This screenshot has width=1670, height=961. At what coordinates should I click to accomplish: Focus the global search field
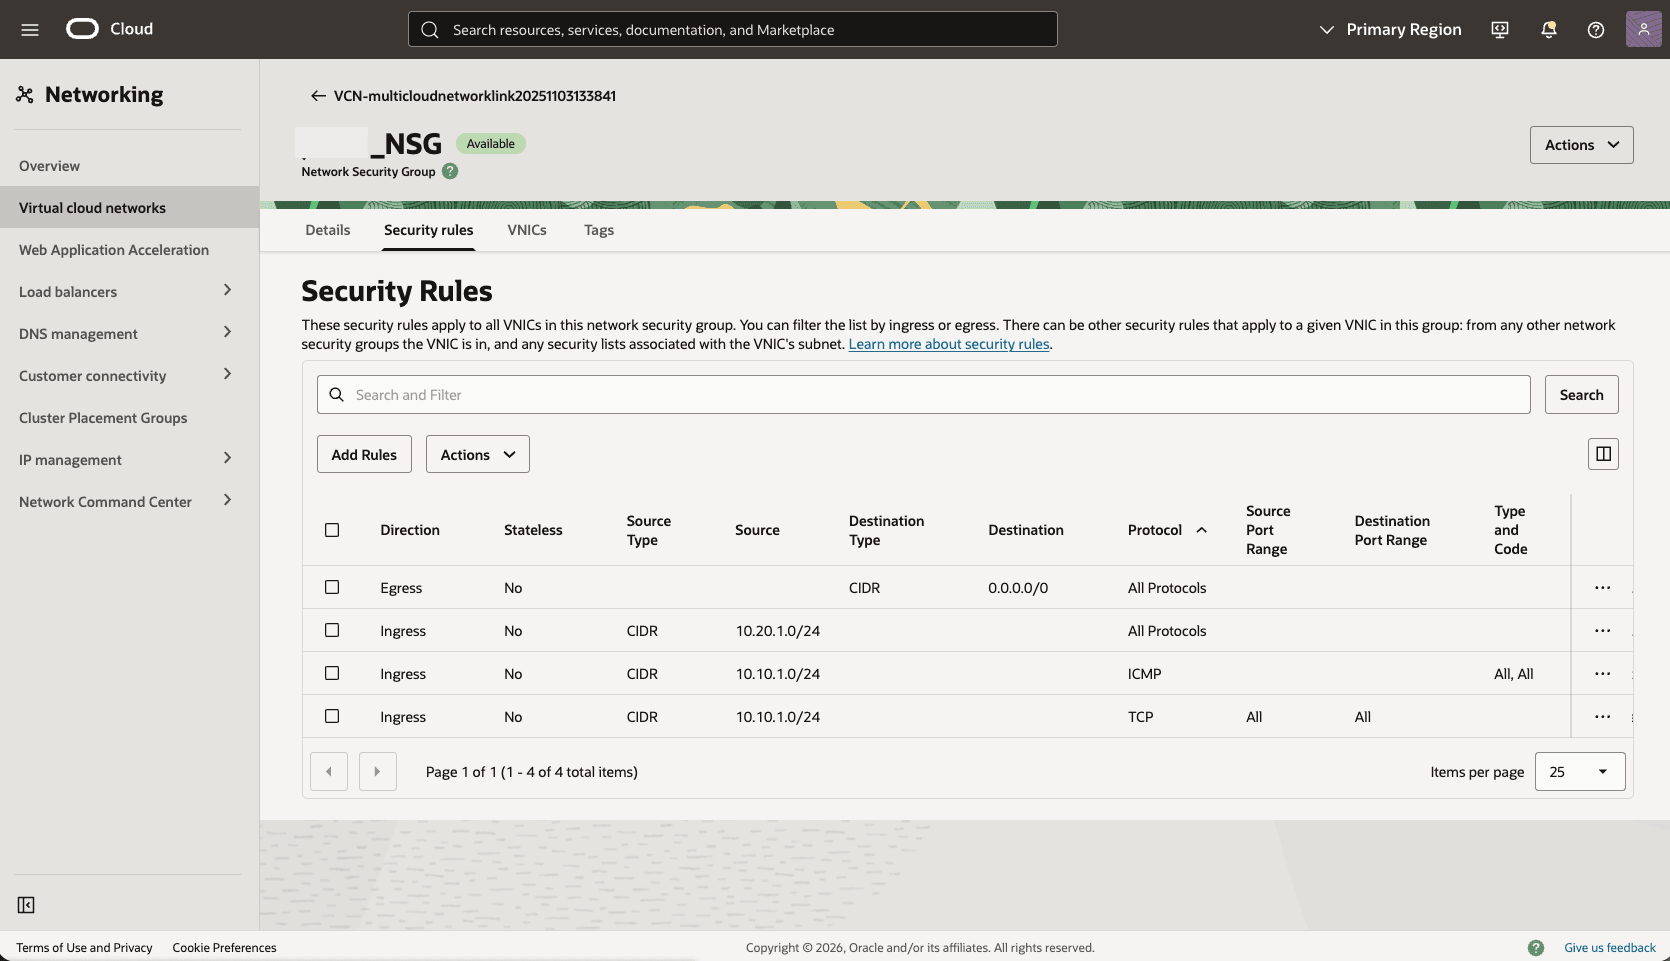(733, 29)
